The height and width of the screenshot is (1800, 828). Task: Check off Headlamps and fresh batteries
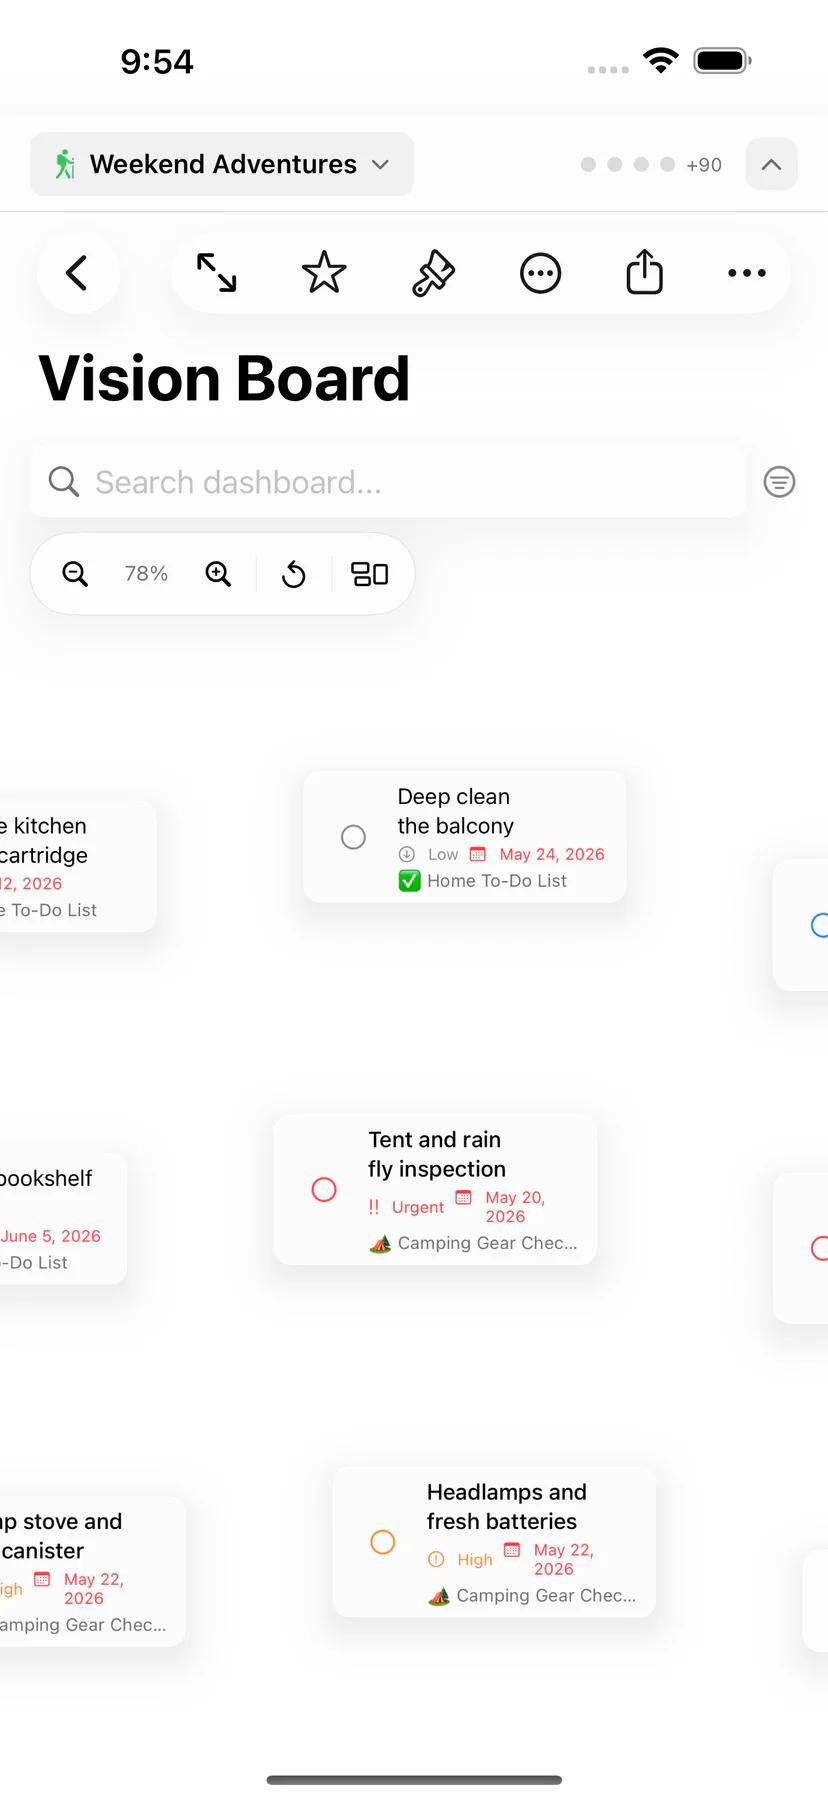pyautogui.click(x=383, y=1542)
